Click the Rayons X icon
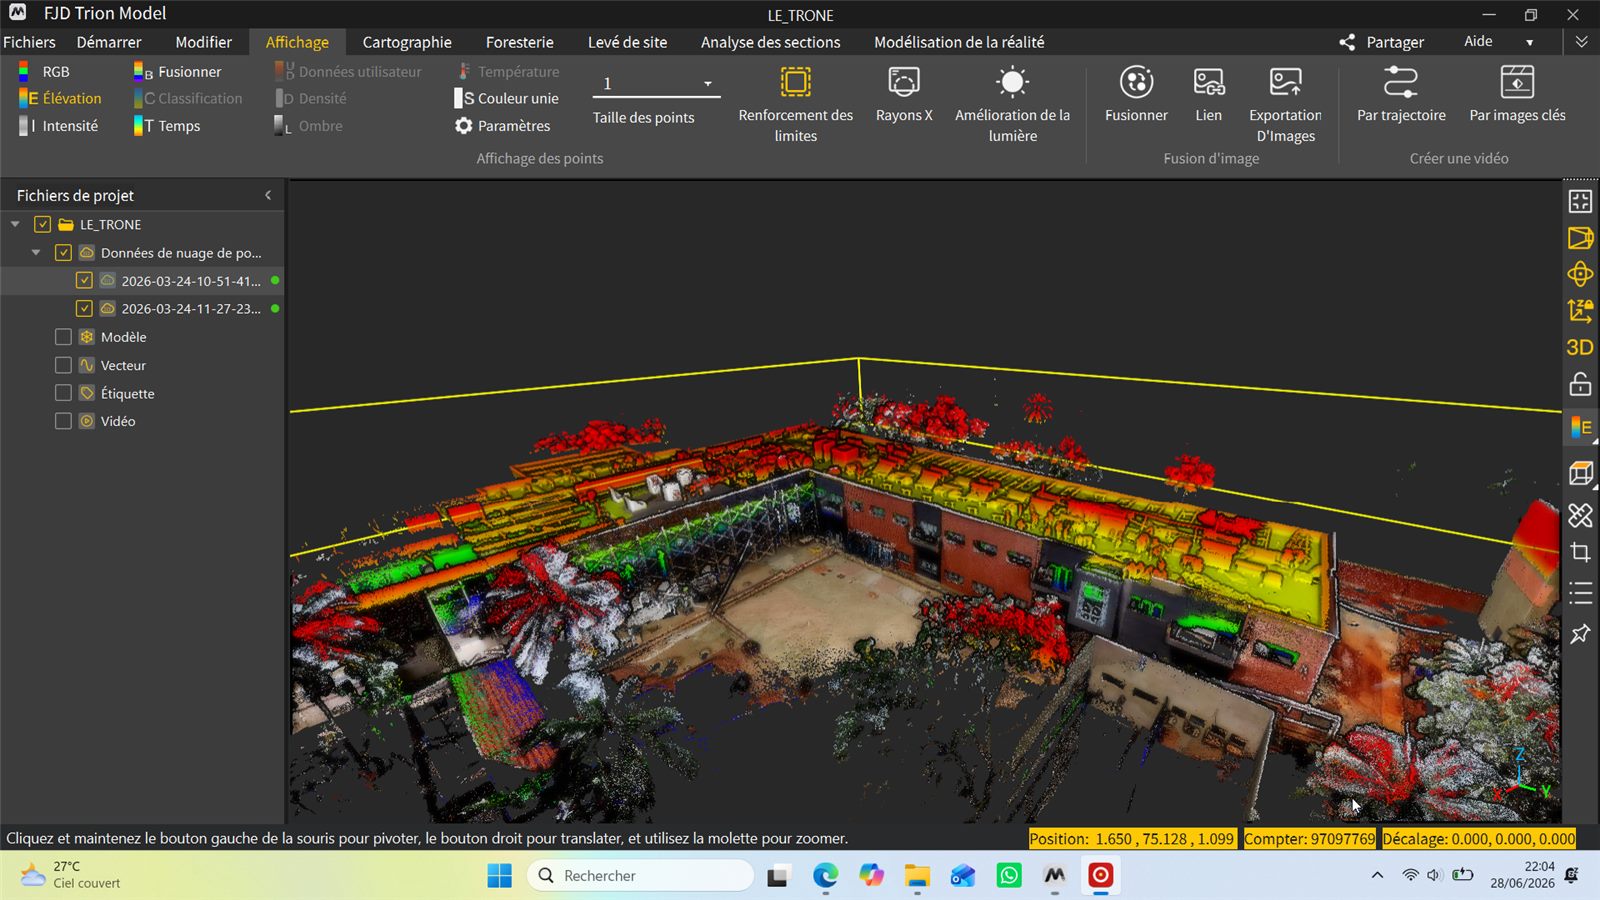Viewport: 1600px width, 900px height. click(903, 82)
